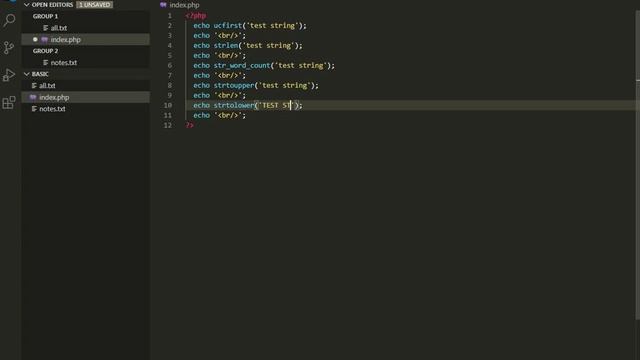Click the file icon of all.txt in BASIC
The image size is (640, 360).
point(34,86)
